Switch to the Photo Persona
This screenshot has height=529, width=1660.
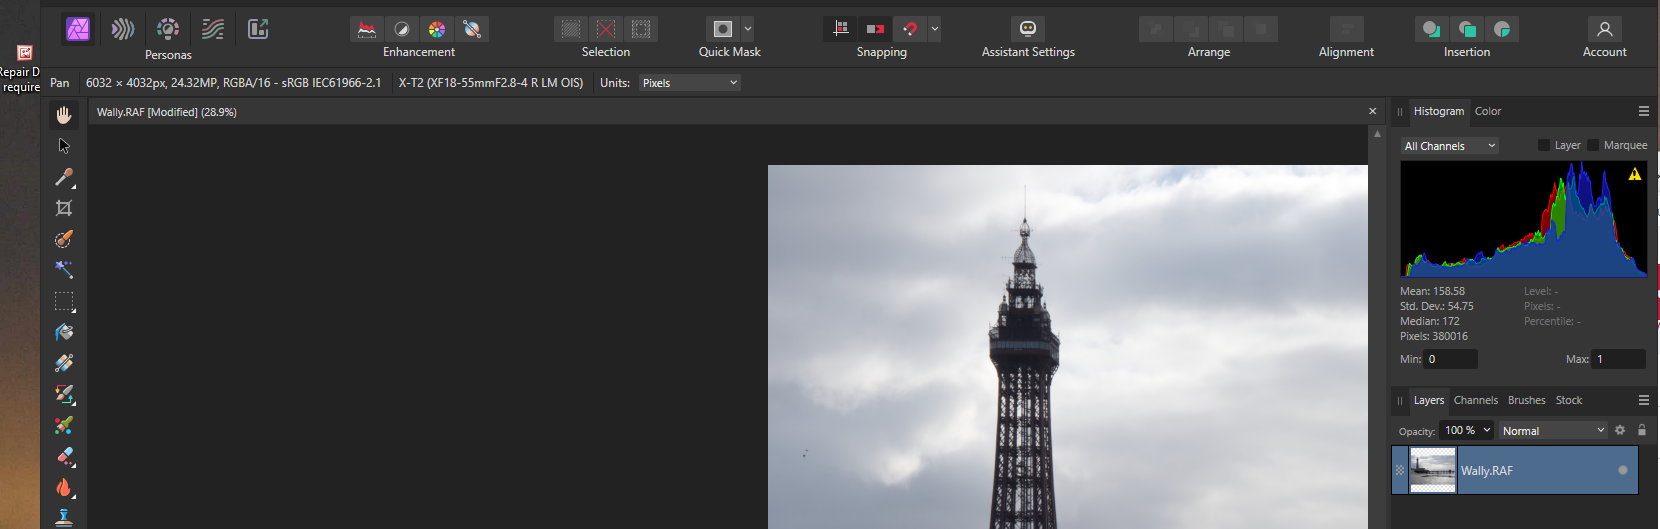[78, 29]
